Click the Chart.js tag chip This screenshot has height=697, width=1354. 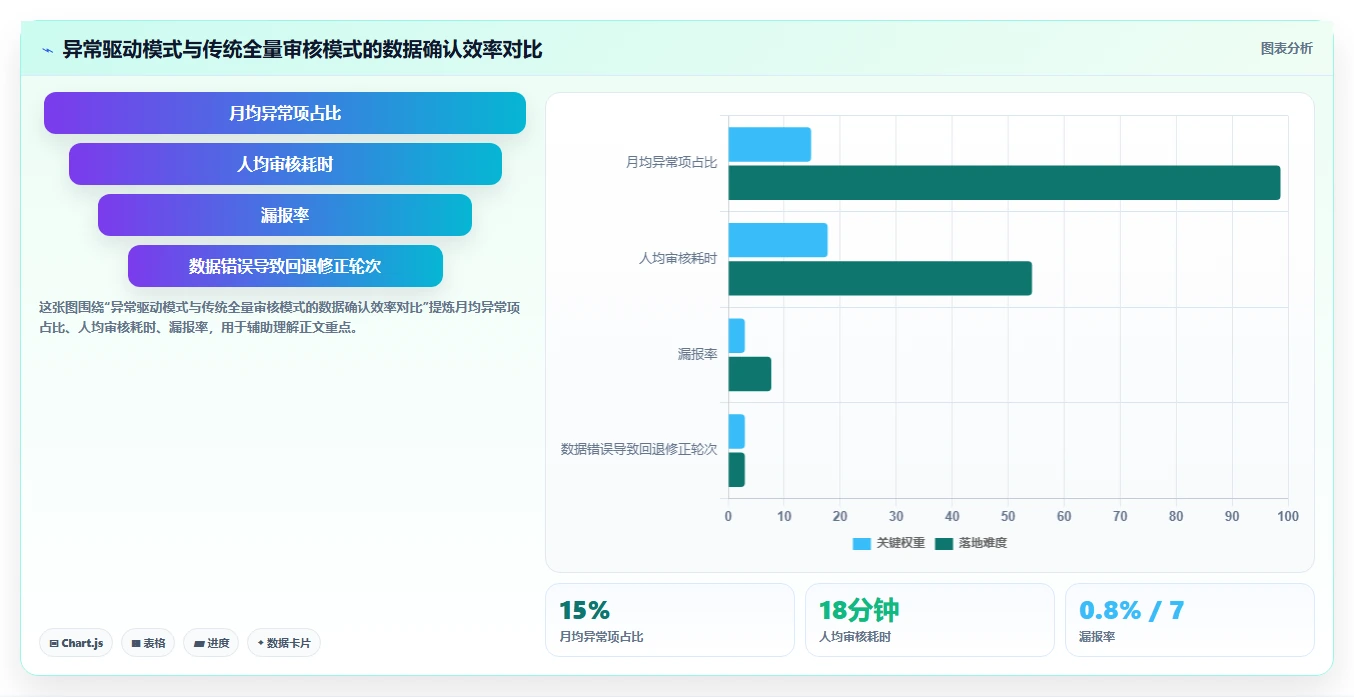(76, 643)
